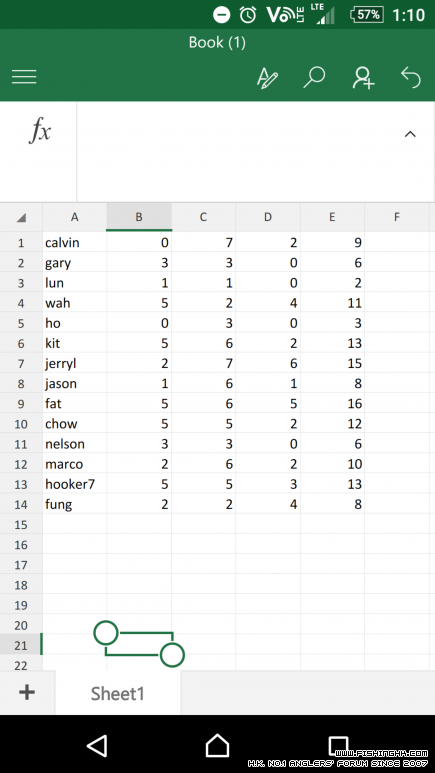Image resolution: width=435 pixels, height=773 pixels.
Task: Tap the Book (1) document title
Action: (217, 42)
